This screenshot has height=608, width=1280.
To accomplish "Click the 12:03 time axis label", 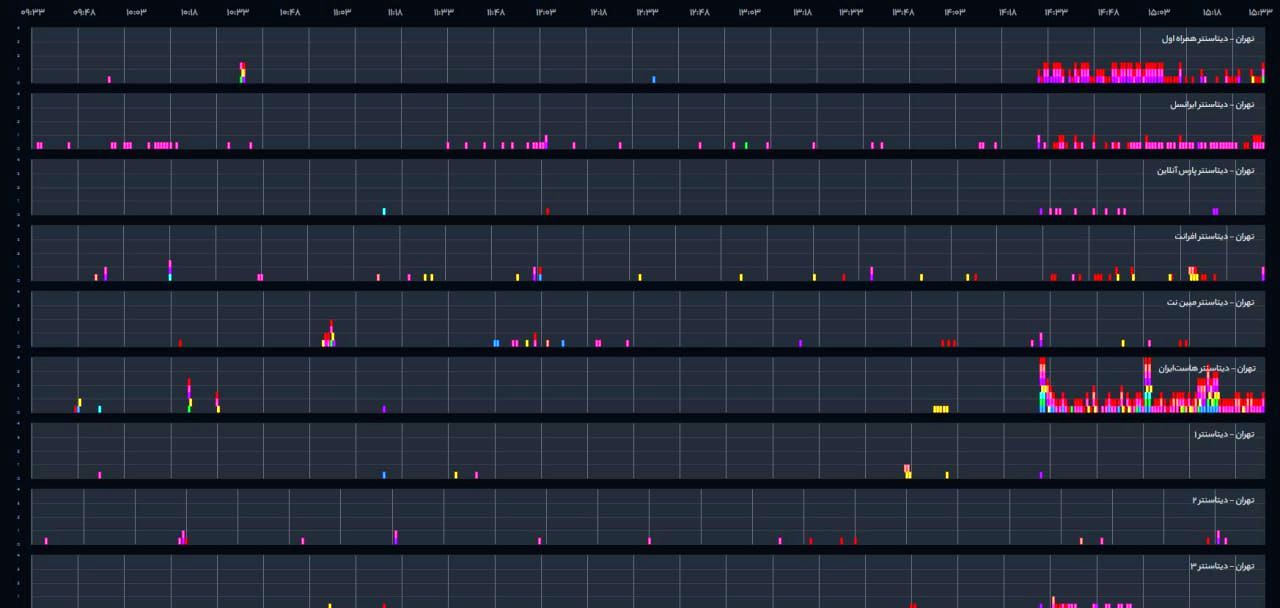I will (545, 12).
